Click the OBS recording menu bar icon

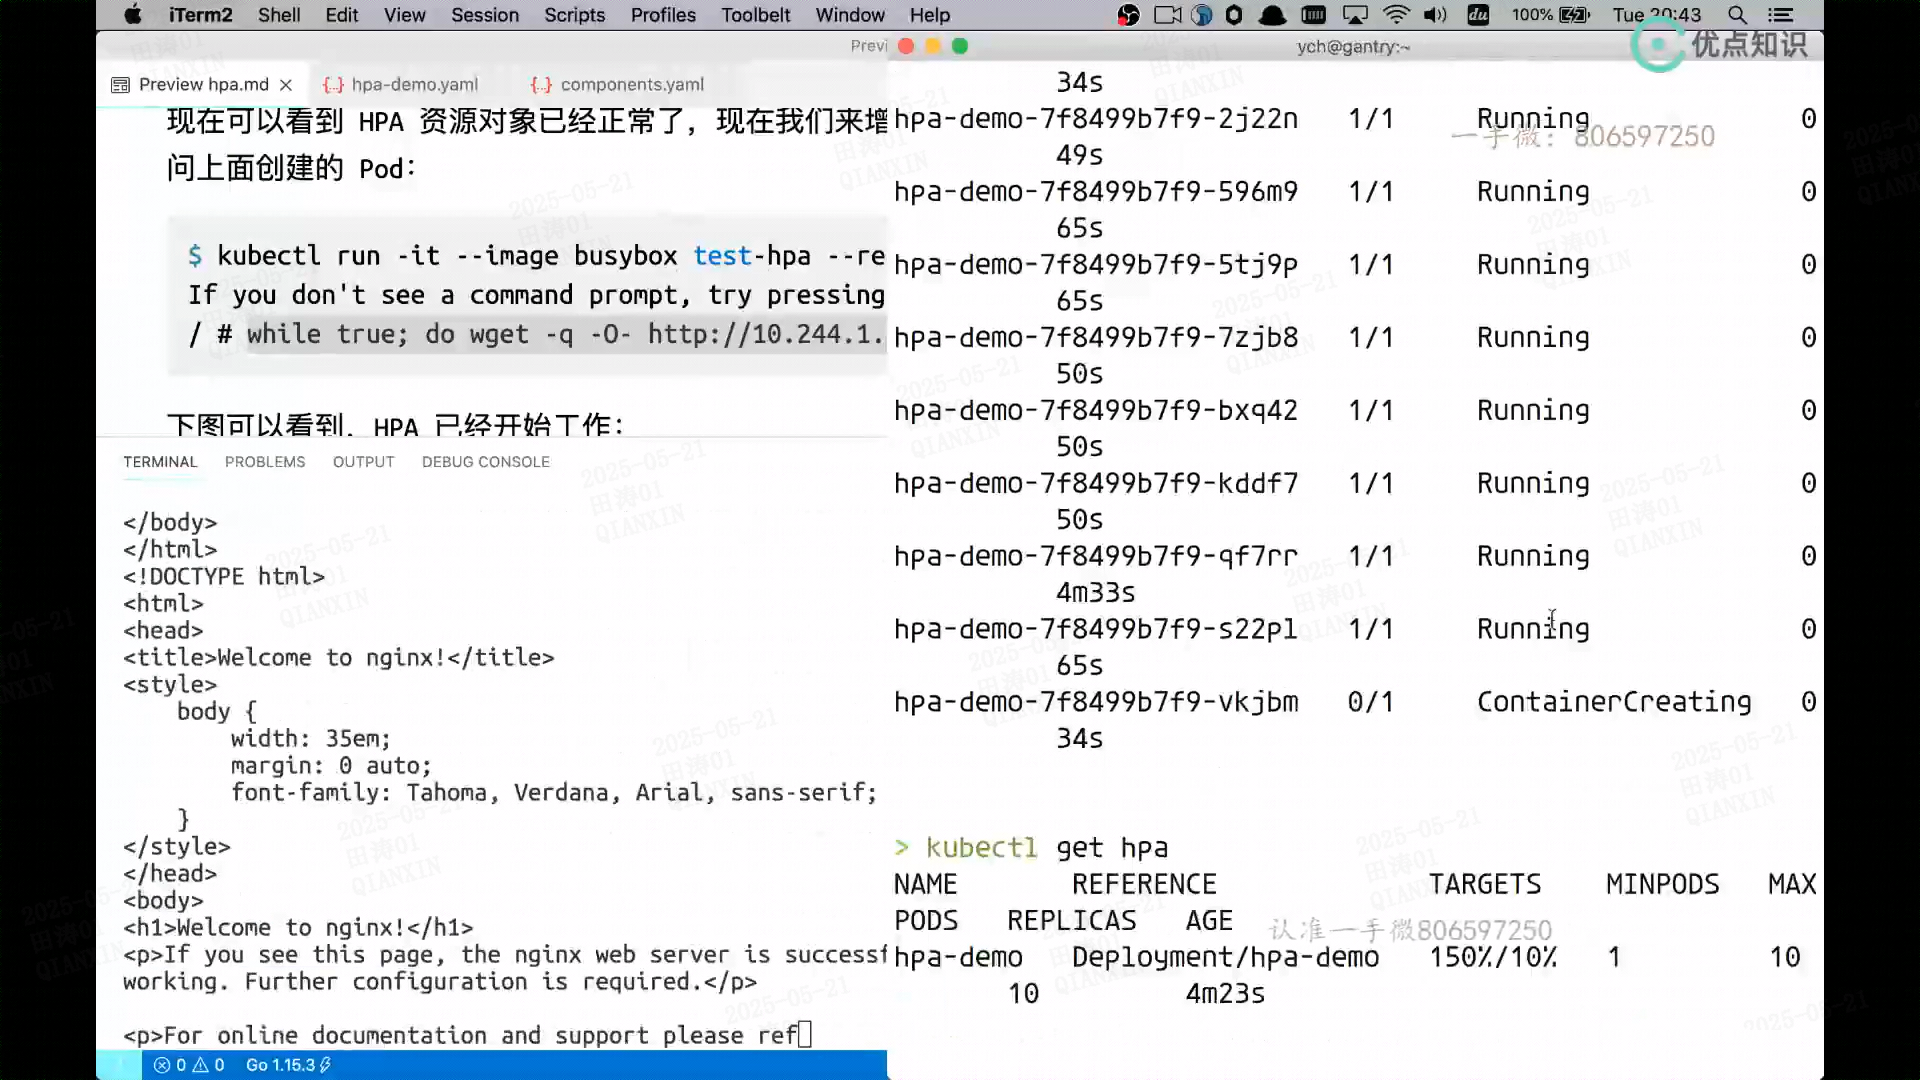pyautogui.click(x=1128, y=15)
